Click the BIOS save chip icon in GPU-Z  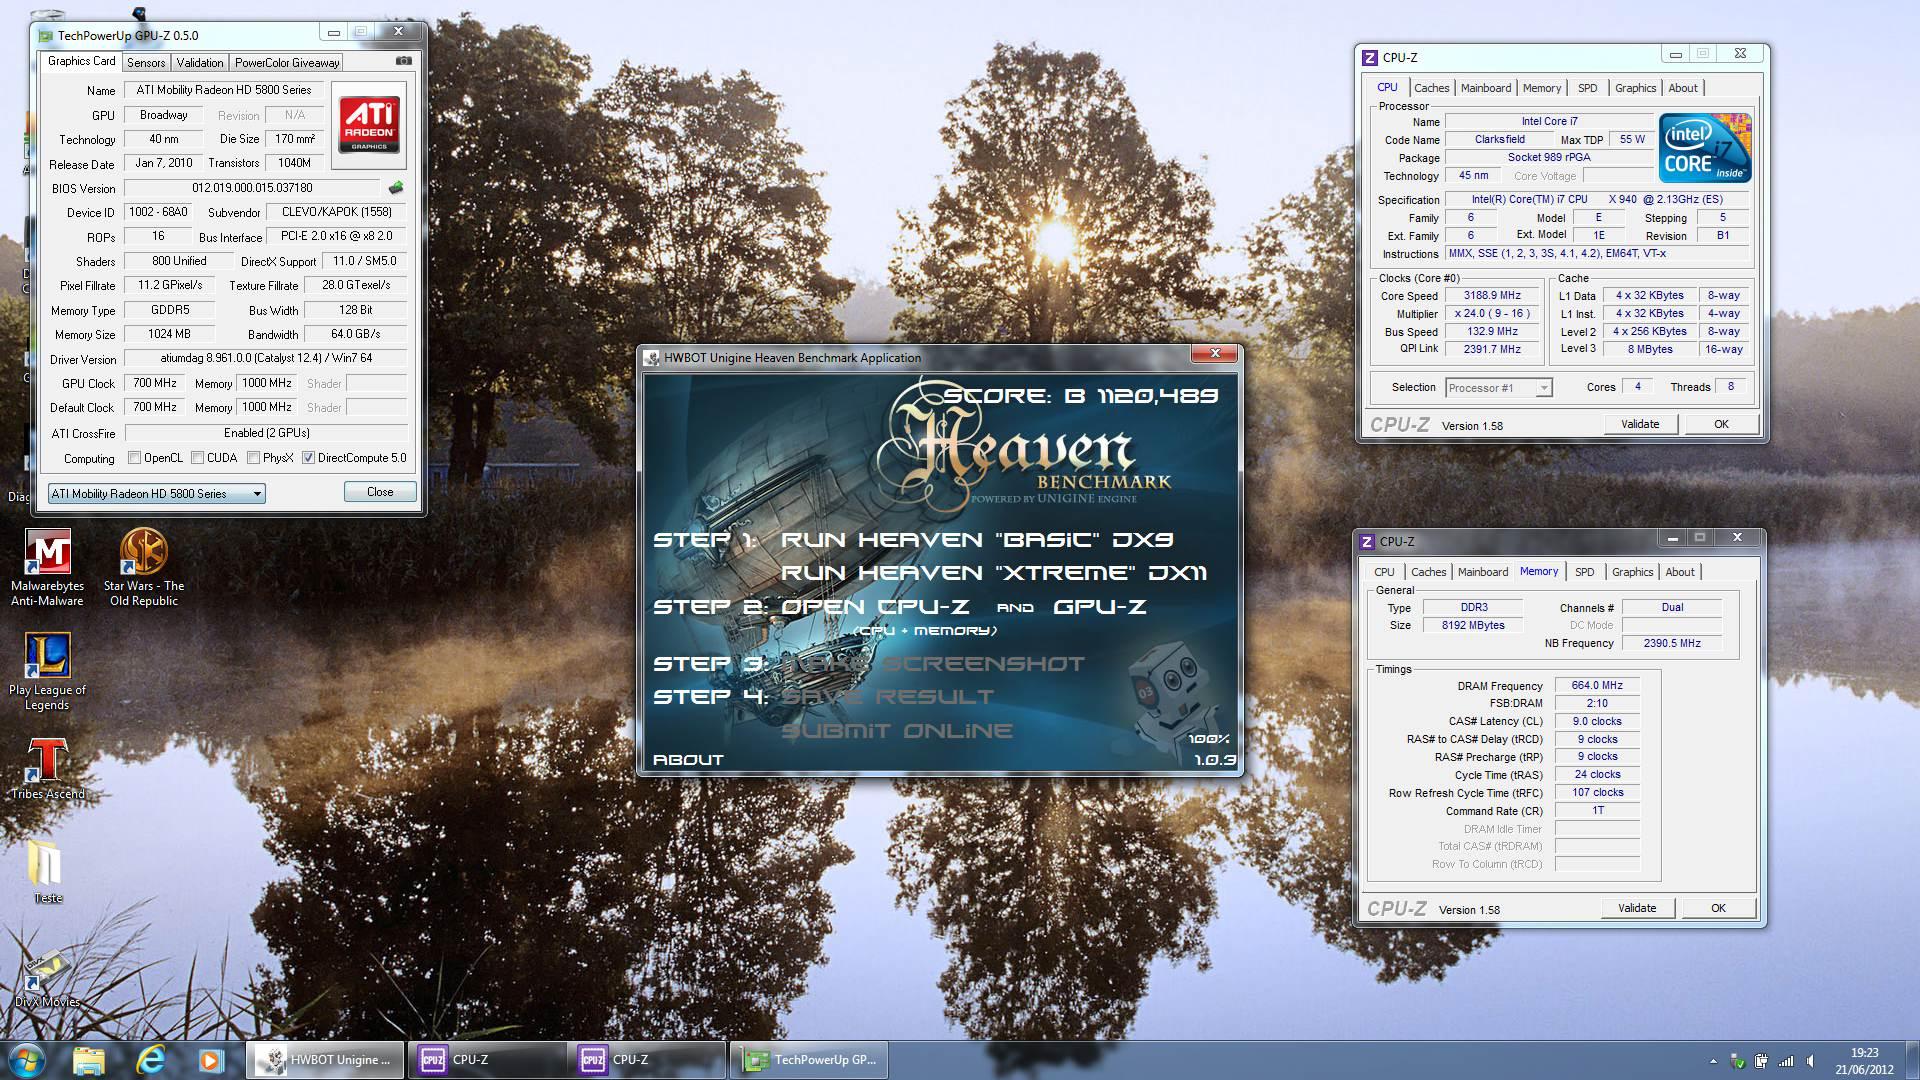[396, 187]
